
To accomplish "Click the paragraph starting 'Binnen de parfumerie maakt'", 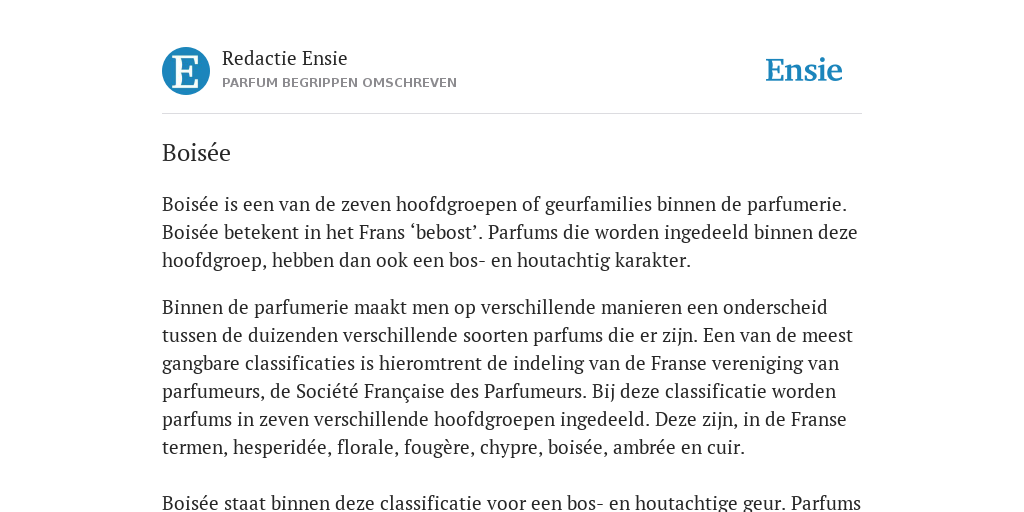I will [x=507, y=377].
